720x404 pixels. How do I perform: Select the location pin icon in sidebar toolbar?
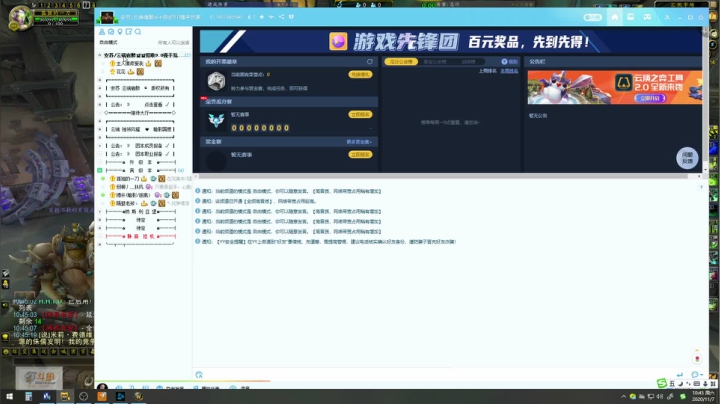[120, 32]
